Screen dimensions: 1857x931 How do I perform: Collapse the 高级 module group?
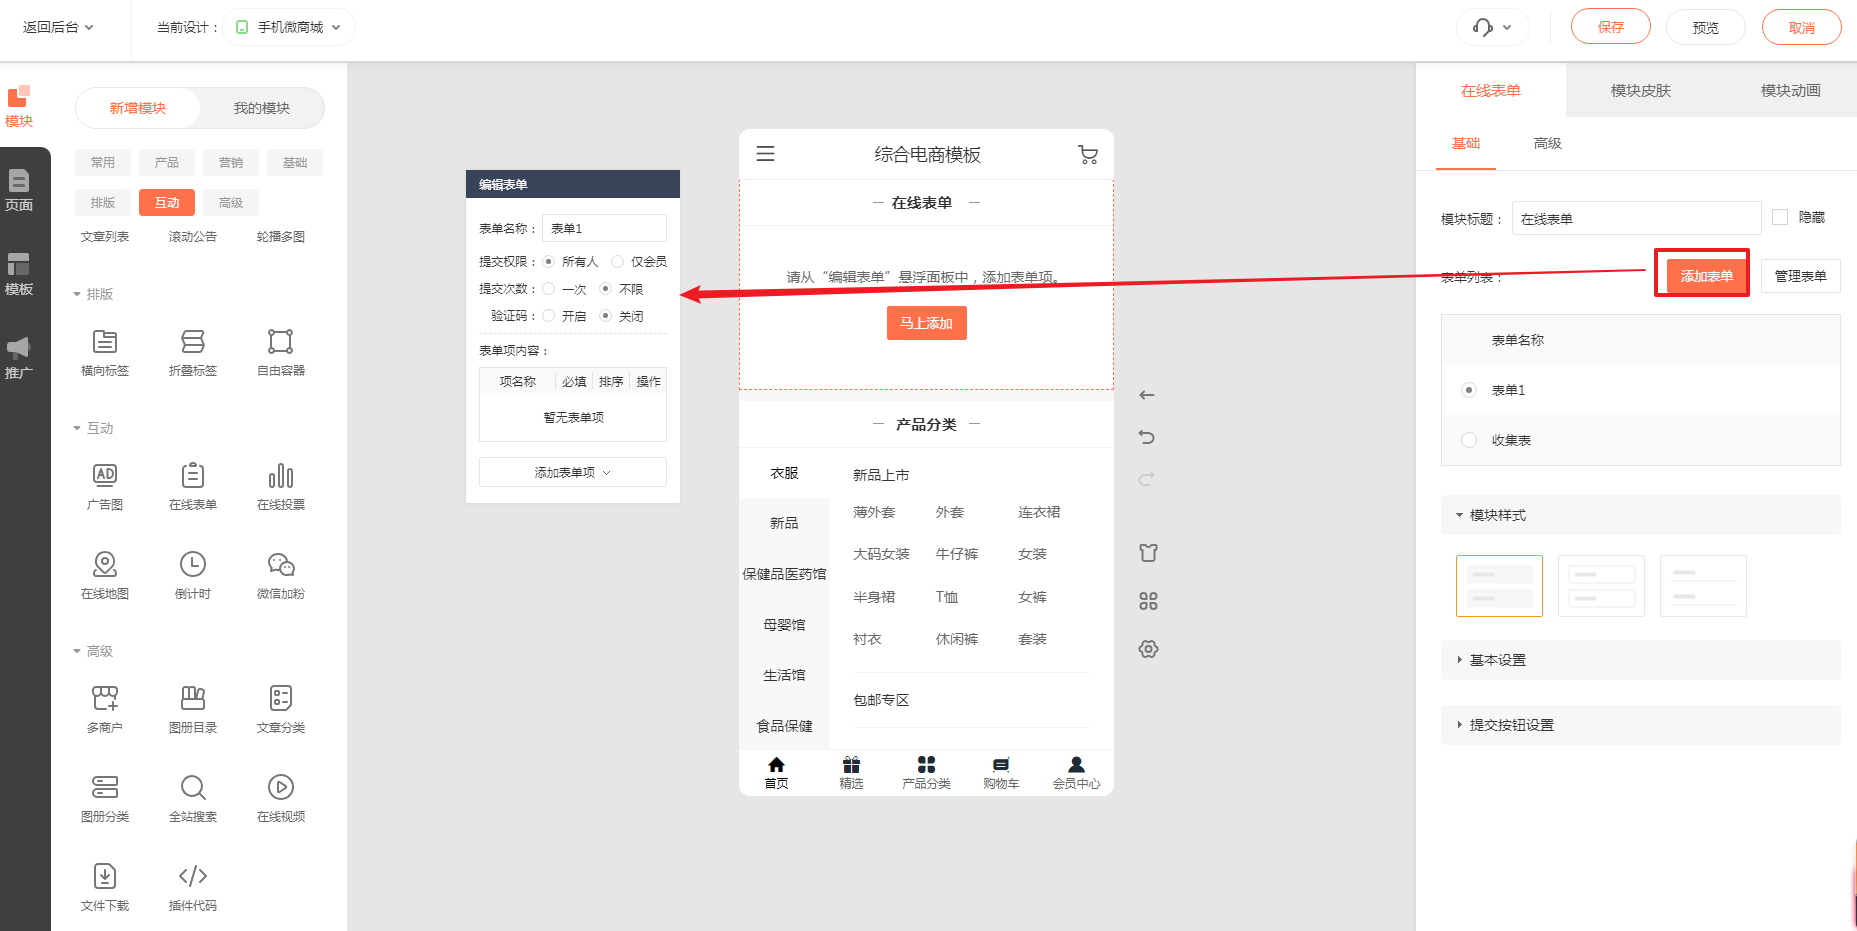coord(93,651)
